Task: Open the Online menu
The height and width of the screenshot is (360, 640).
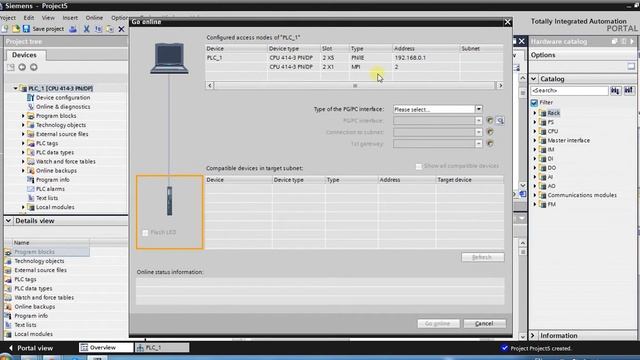Action: point(94,18)
